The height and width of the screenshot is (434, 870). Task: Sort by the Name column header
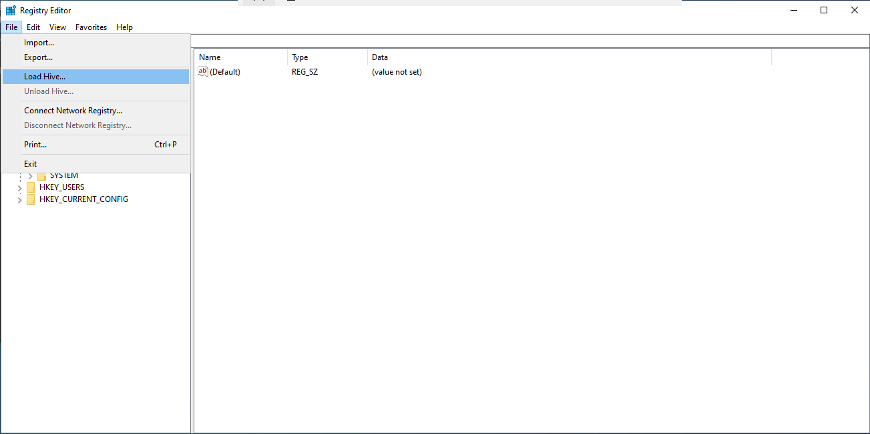click(241, 57)
